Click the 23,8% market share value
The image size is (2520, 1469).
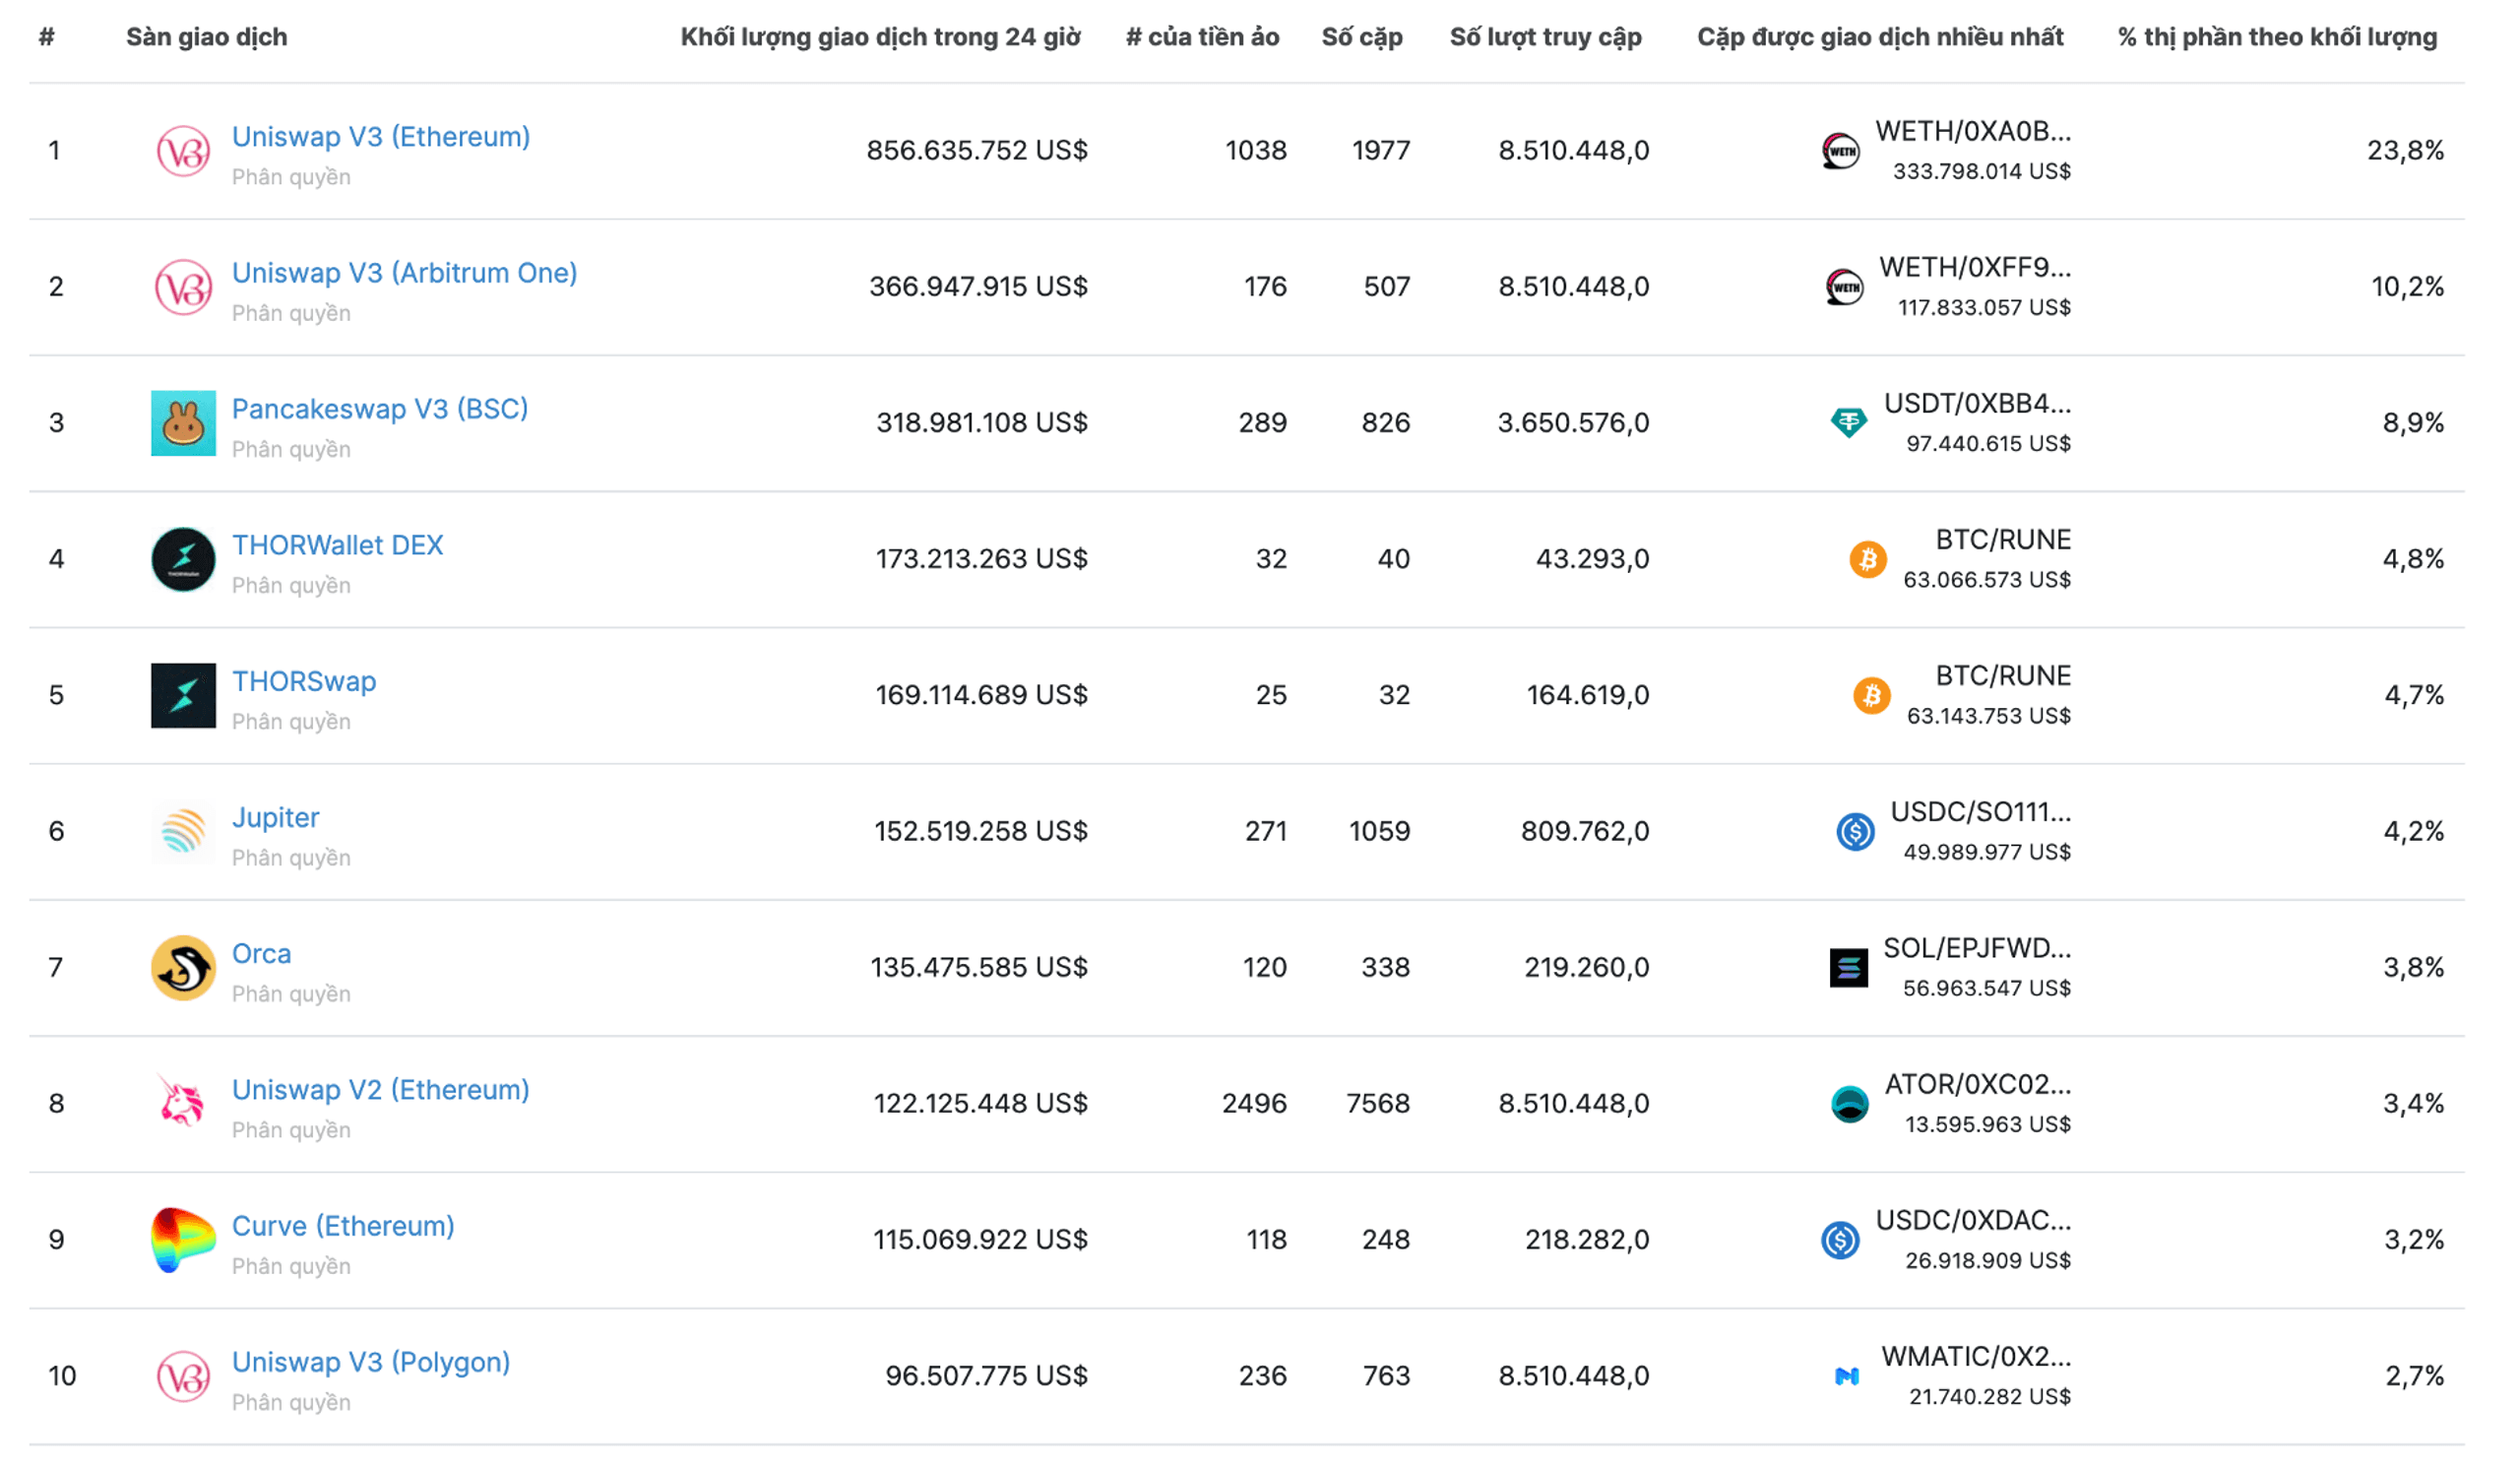tap(2407, 151)
